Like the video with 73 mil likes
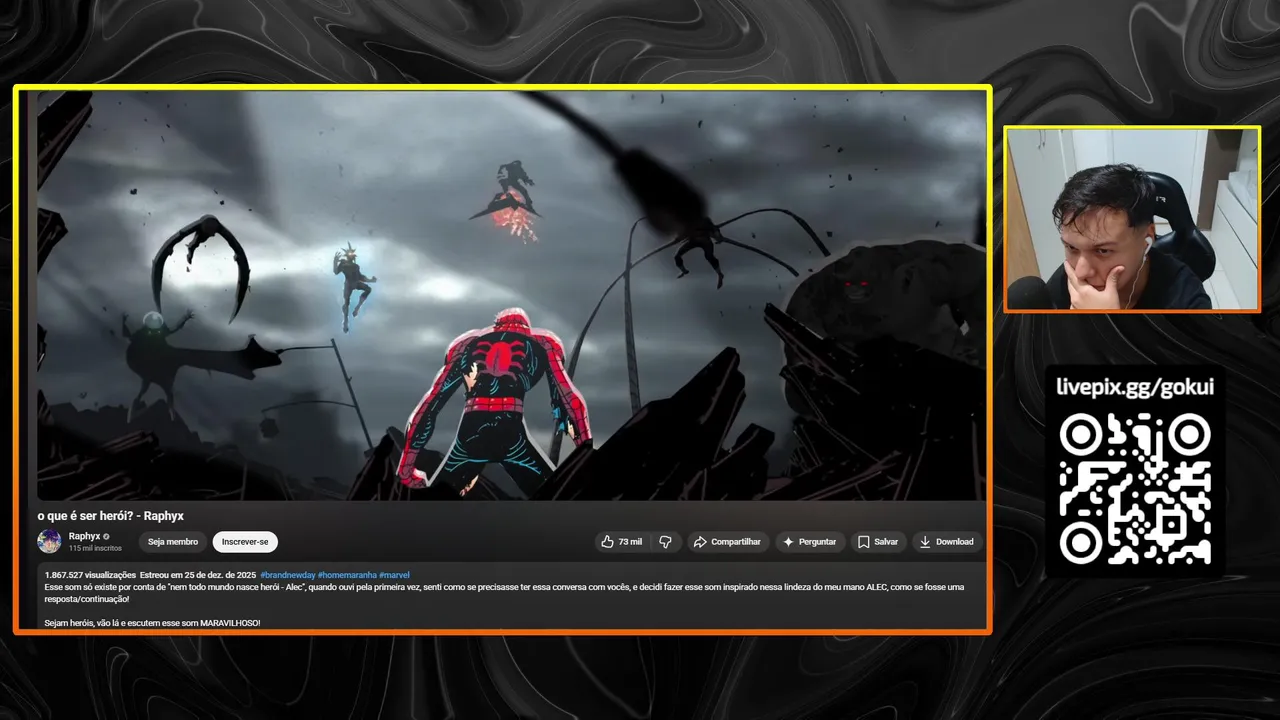Screen dimensions: 1280x720 (x=621, y=542)
